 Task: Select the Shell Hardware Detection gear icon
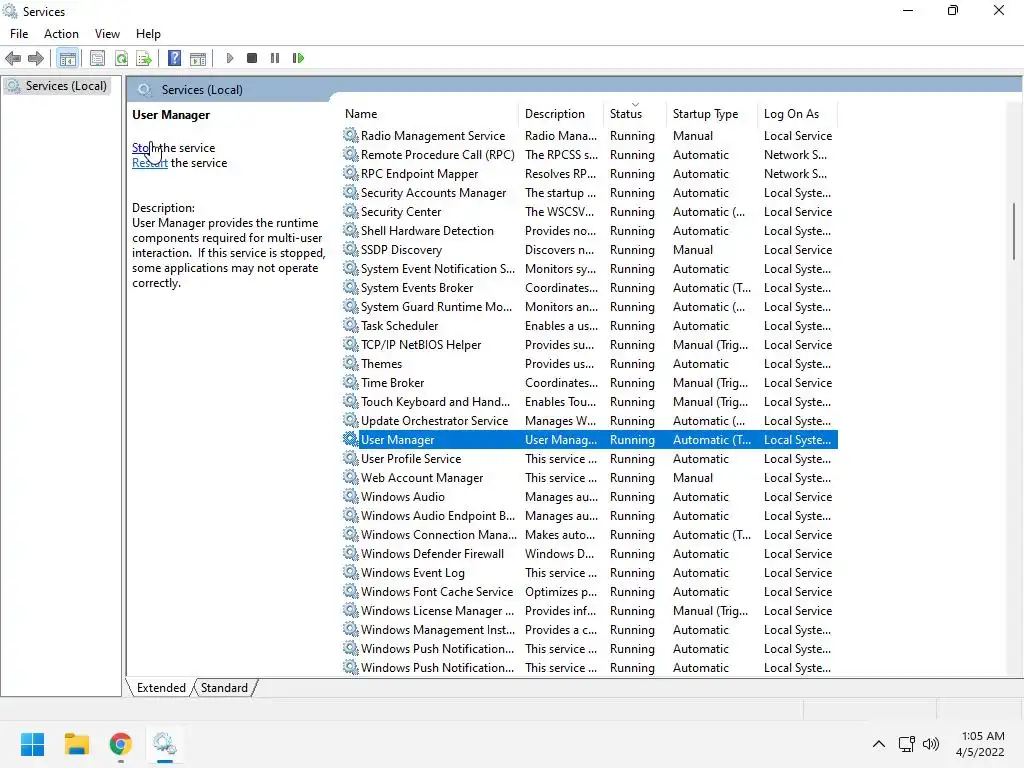pos(351,231)
